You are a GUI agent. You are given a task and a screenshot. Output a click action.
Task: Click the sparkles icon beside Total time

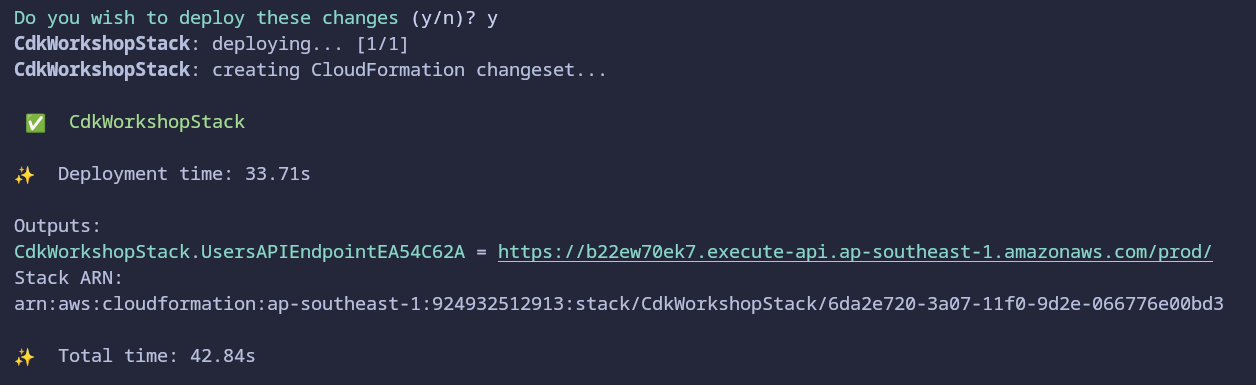[25, 355]
